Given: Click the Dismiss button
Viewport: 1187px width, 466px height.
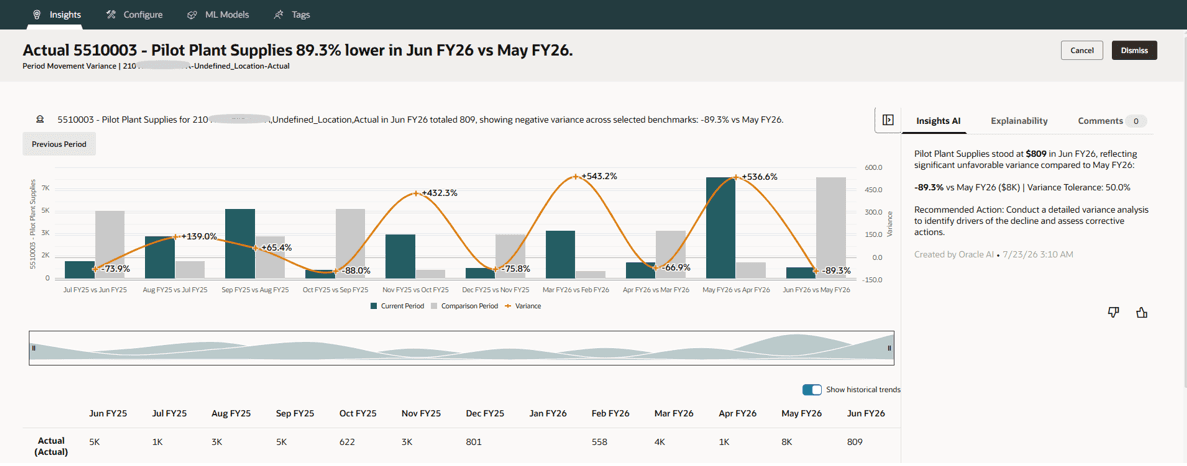Looking at the screenshot, I should click(1134, 50).
